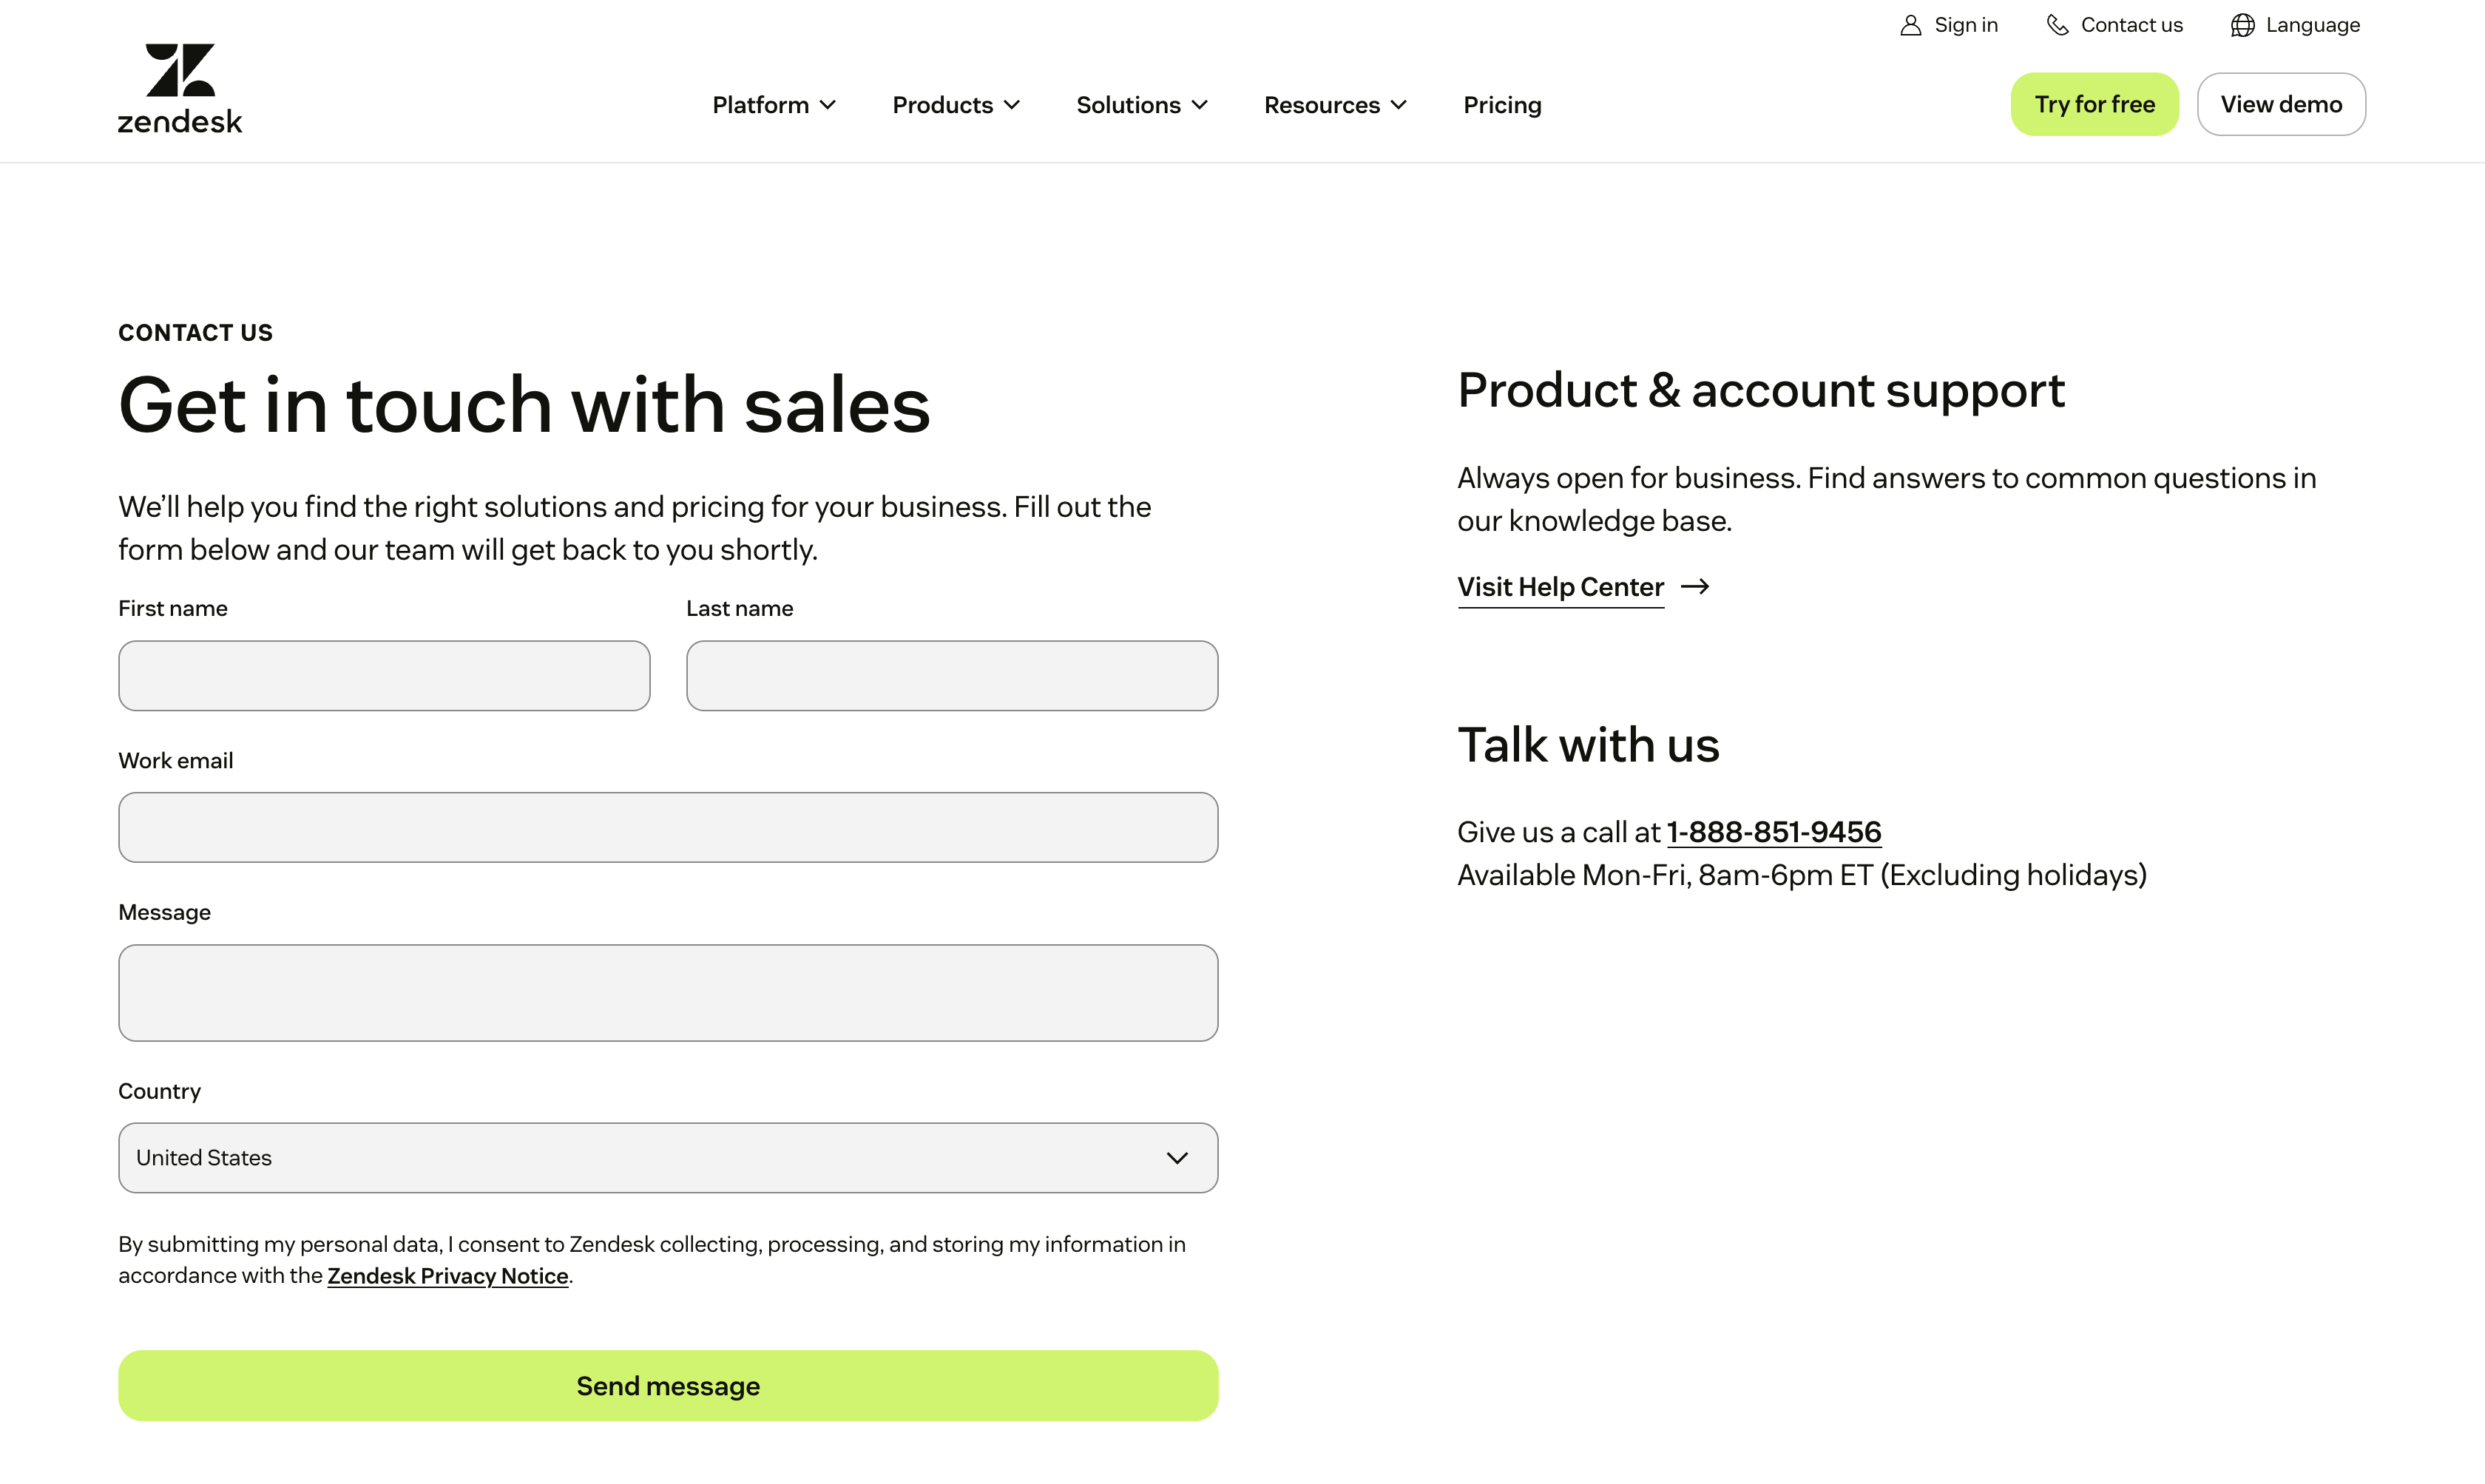Open the Zendesk Privacy Notice link
Viewport: 2485px width, 1484px height.
click(x=447, y=1276)
